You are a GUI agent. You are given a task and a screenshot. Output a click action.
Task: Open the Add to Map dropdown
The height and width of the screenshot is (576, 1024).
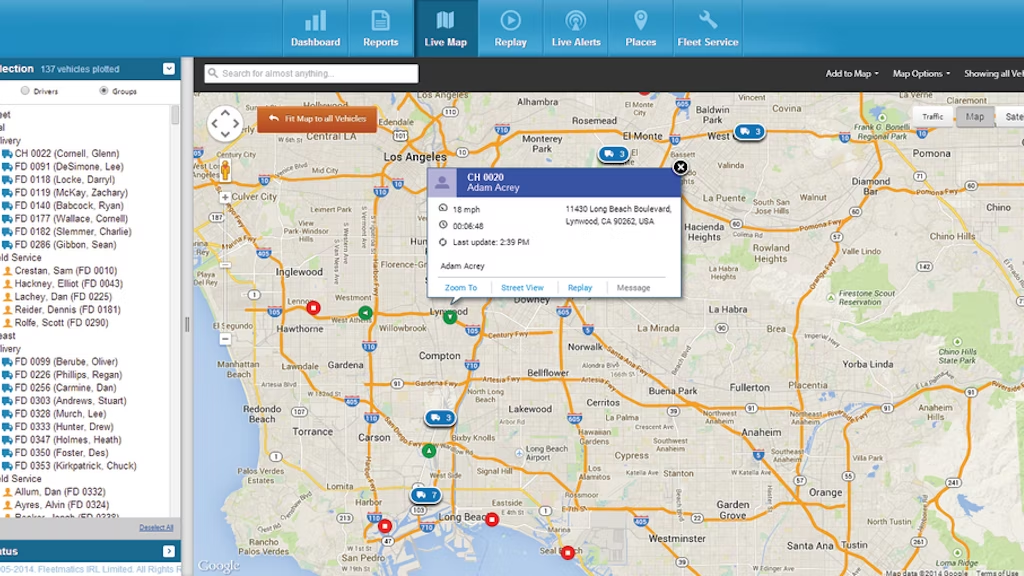pos(852,74)
